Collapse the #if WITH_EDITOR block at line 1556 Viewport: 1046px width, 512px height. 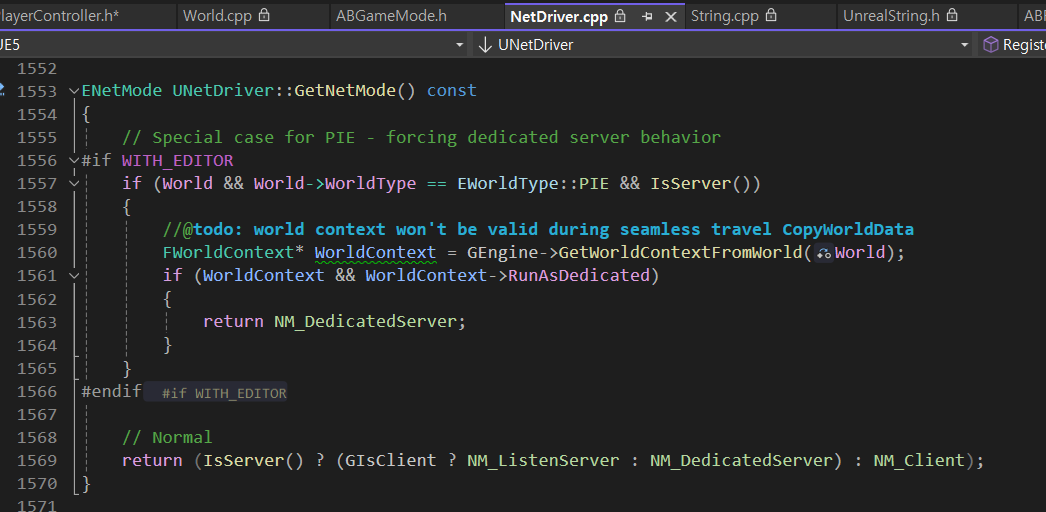click(x=73, y=160)
